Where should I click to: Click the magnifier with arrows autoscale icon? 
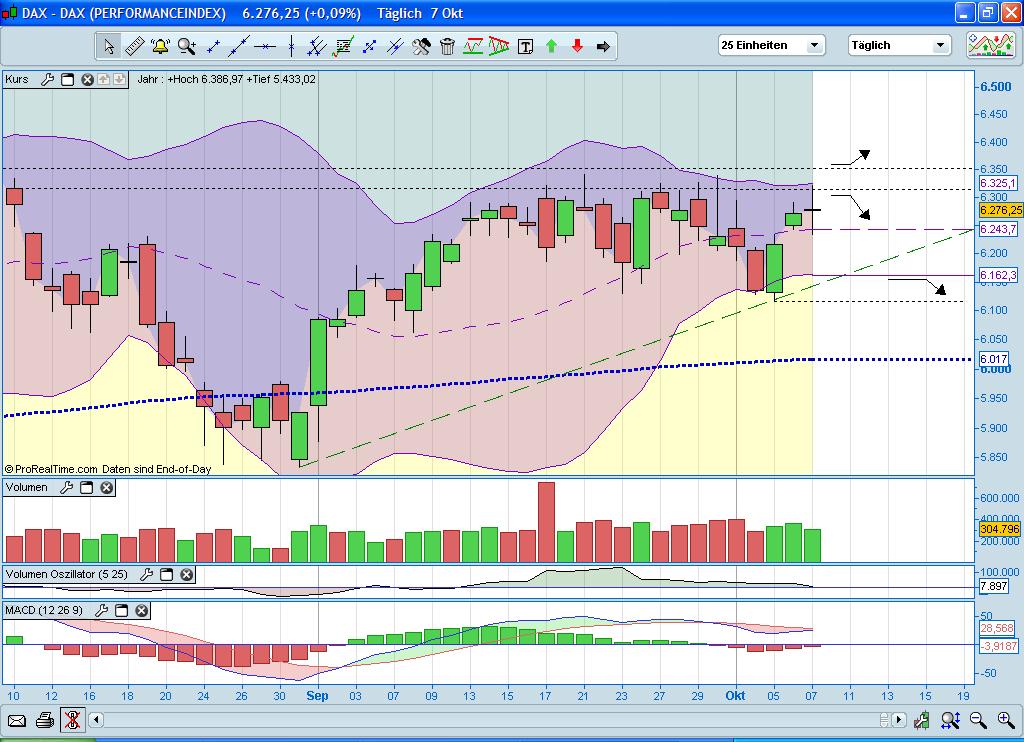[950, 720]
